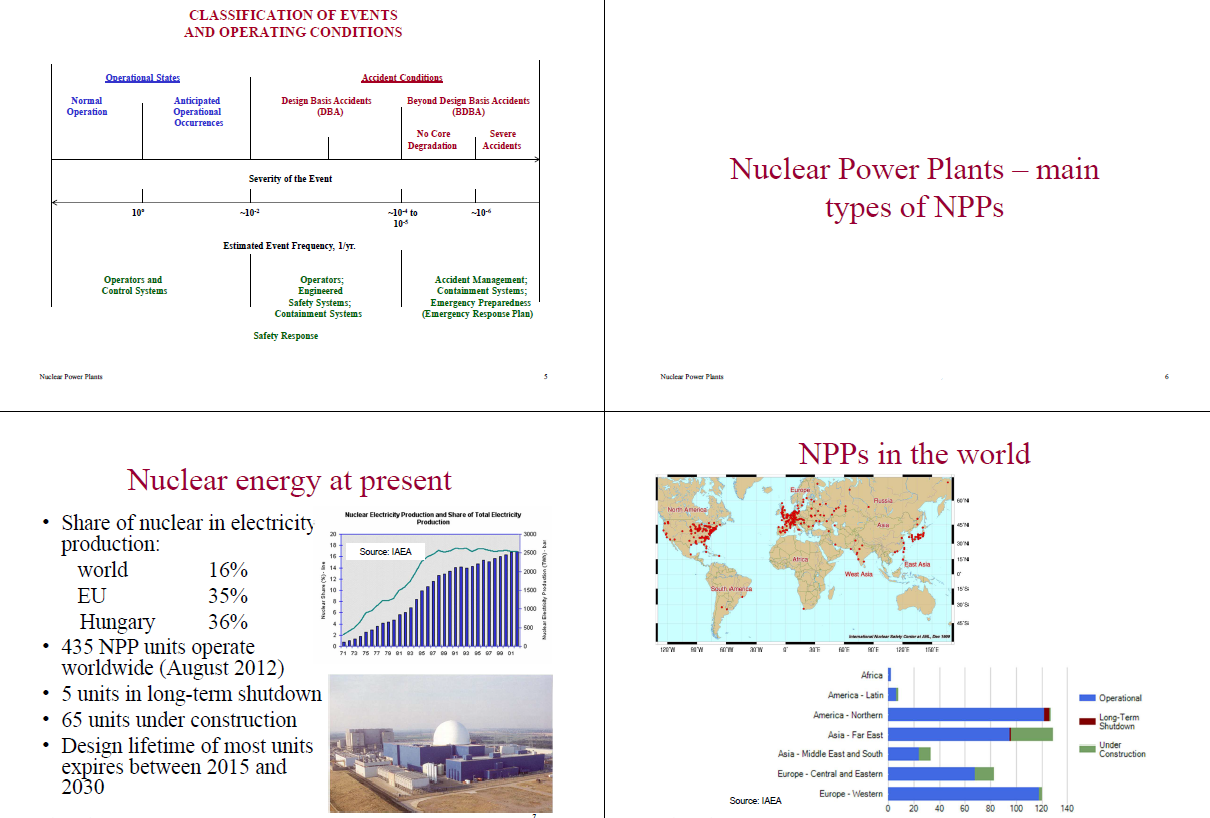Click the green Under Construction legend swatch
Image resolution: width=1210 pixels, height=818 pixels.
[1087, 749]
